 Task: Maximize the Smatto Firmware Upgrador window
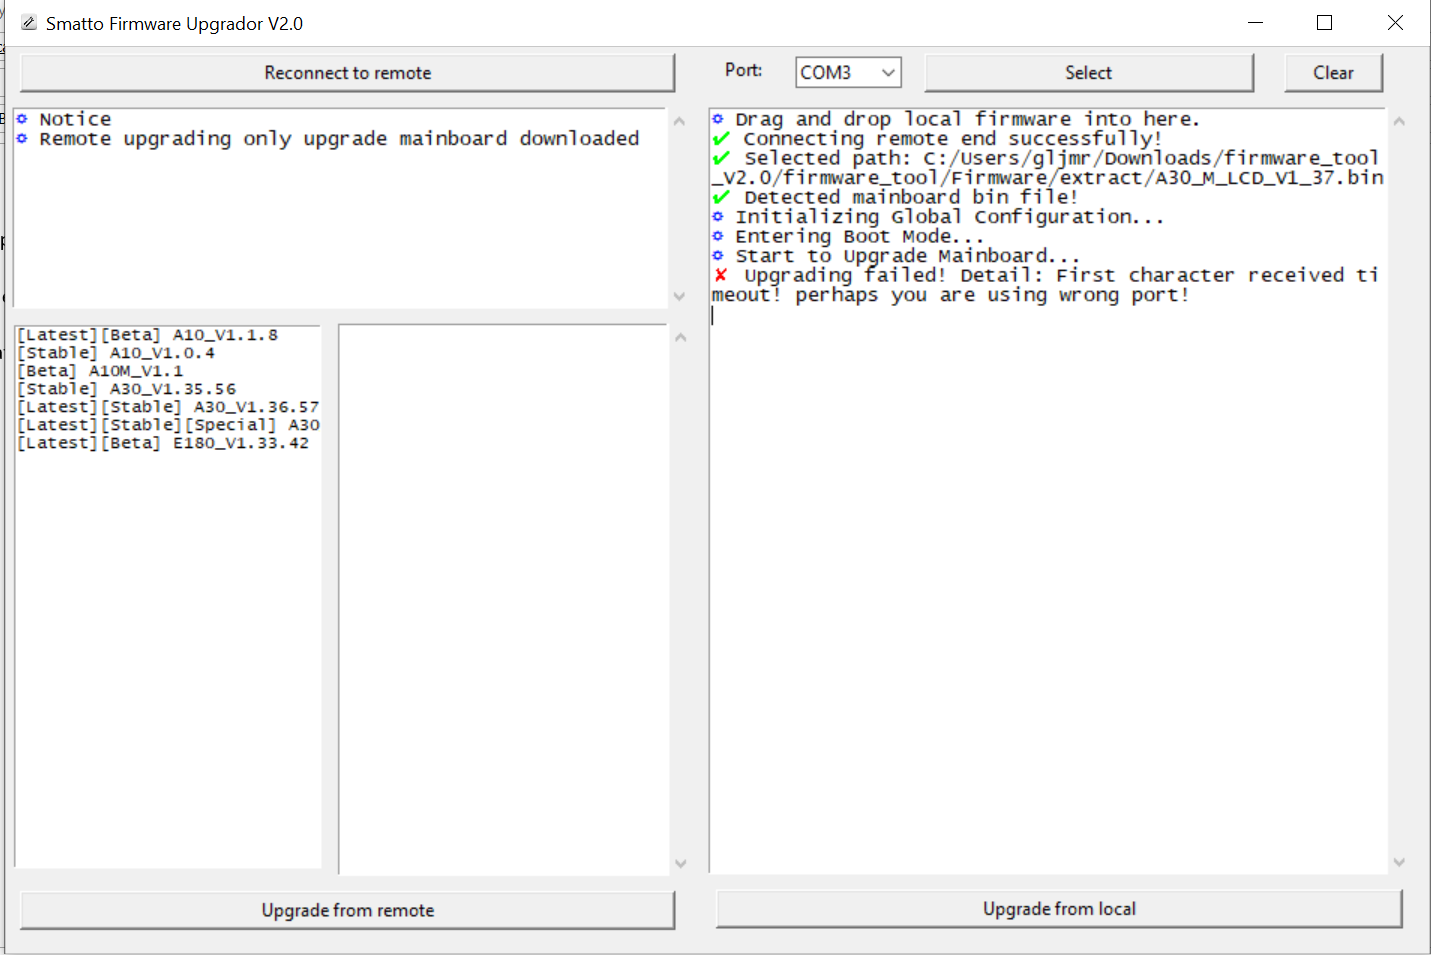[x=1325, y=23]
